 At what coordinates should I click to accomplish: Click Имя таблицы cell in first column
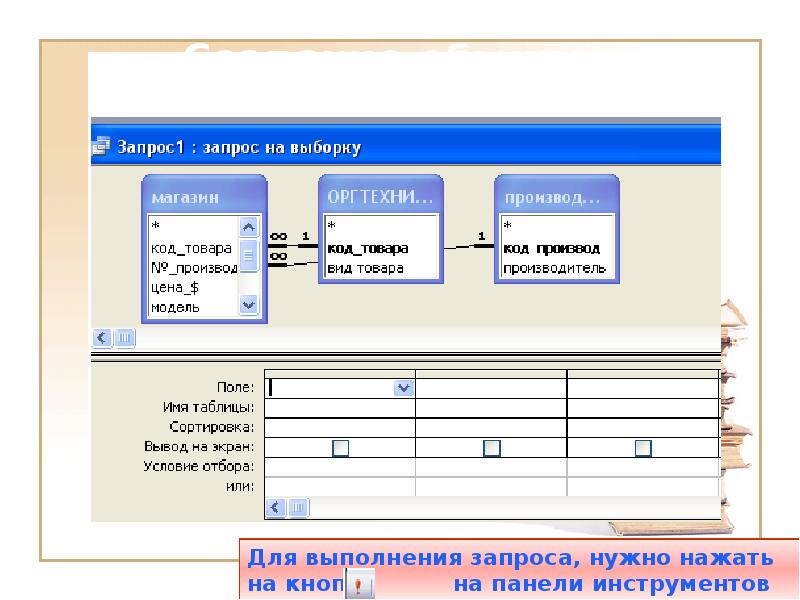click(340, 408)
